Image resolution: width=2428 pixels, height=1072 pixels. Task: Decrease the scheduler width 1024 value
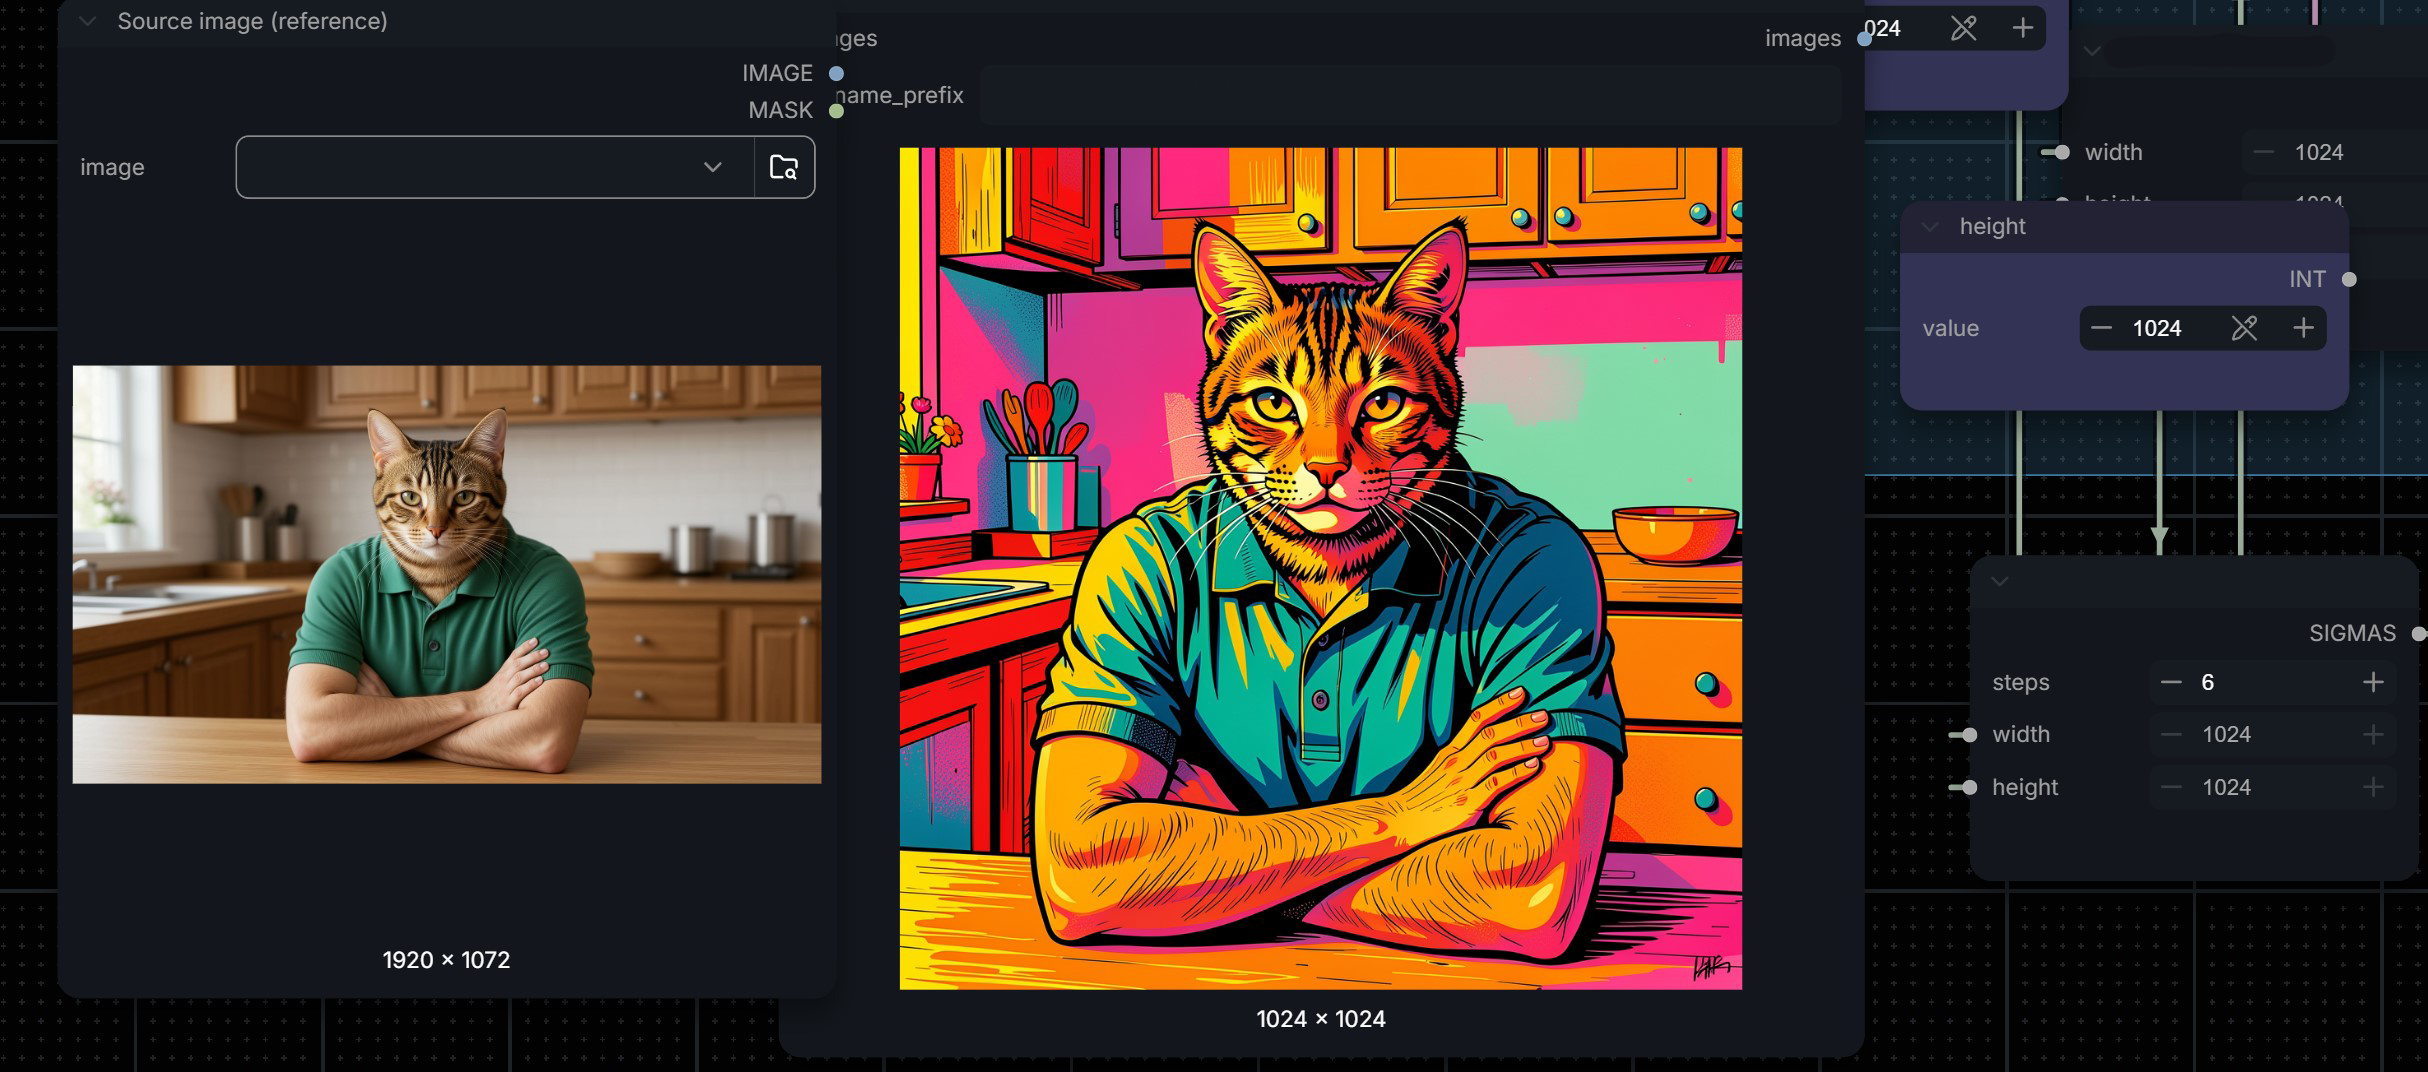[x=2170, y=735]
